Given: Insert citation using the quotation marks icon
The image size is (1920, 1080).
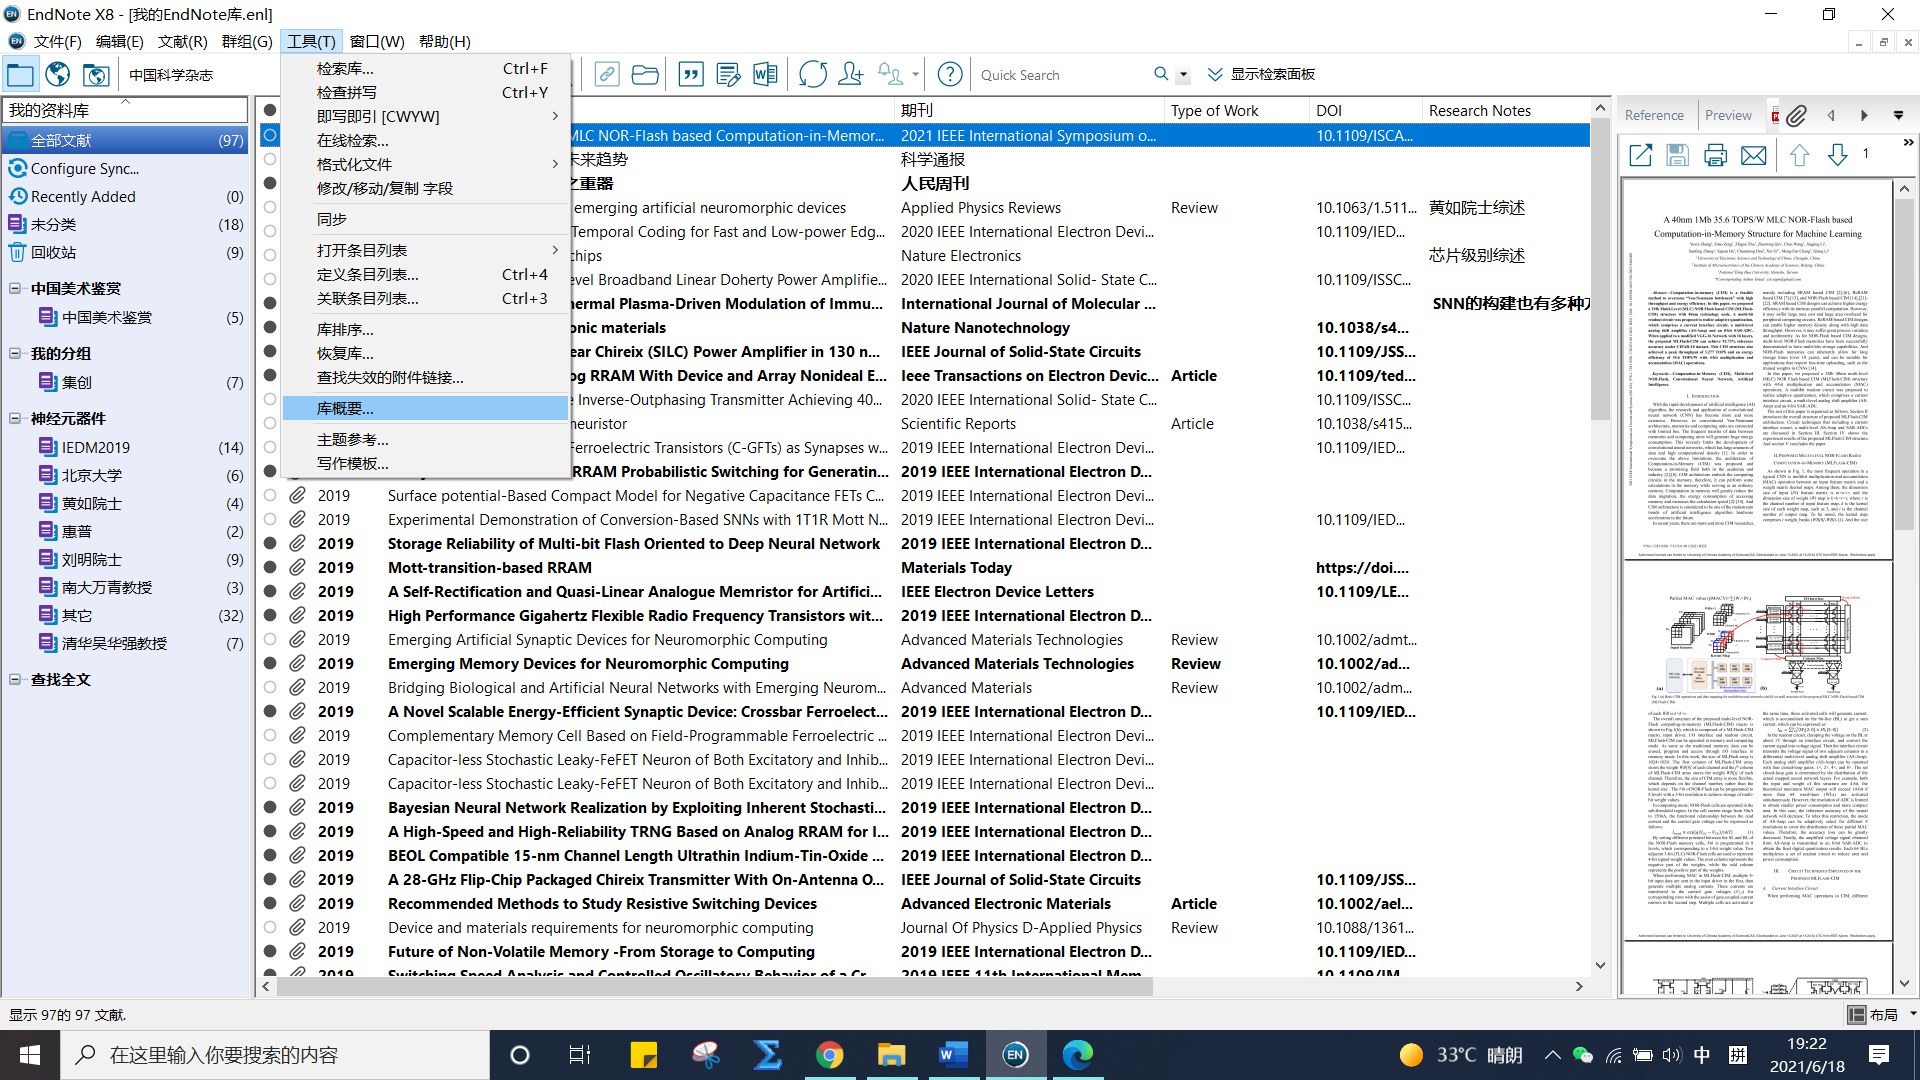Looking at the screenshot, I should 691,74.
